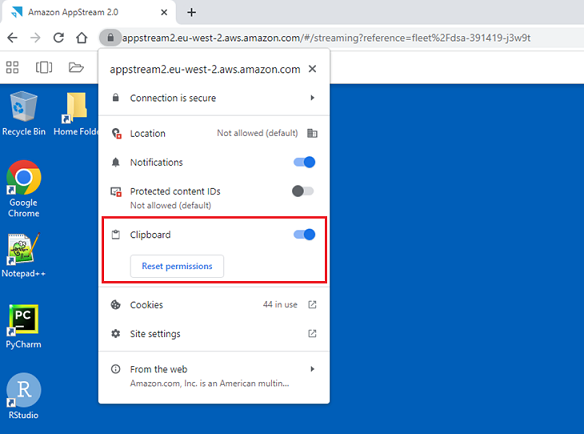Image resolution: width=584 pixels, height=434 pixels.
Task: Click the Site settings external link icon
Action: 312,333
